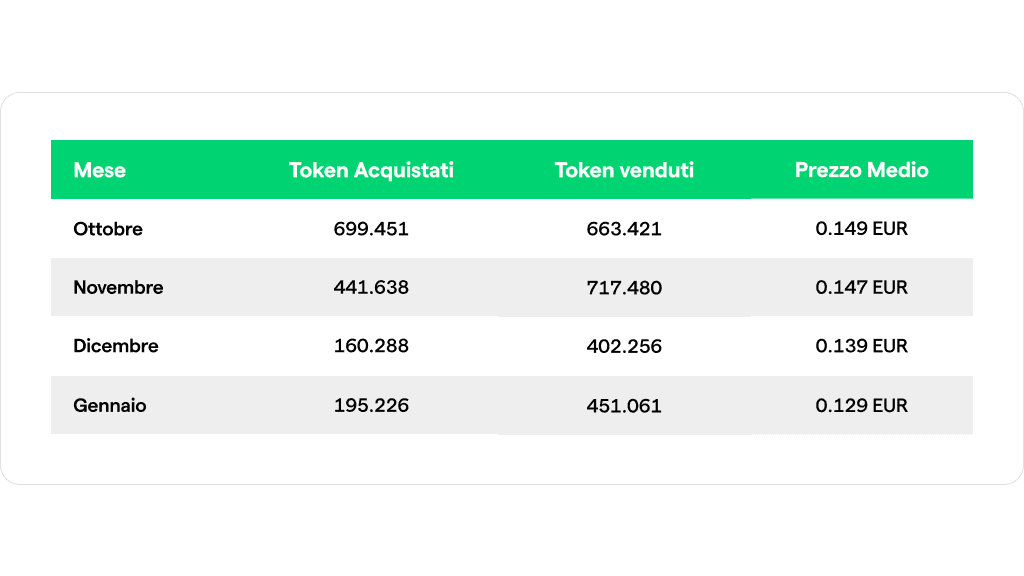Click the Dicembre row label

116,346
